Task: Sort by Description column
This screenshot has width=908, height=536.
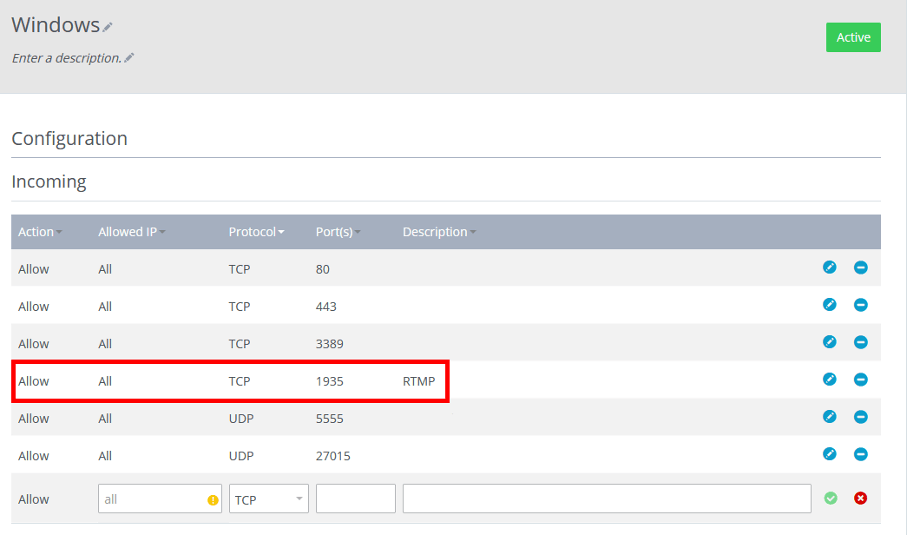Action: tap(440, 232)
